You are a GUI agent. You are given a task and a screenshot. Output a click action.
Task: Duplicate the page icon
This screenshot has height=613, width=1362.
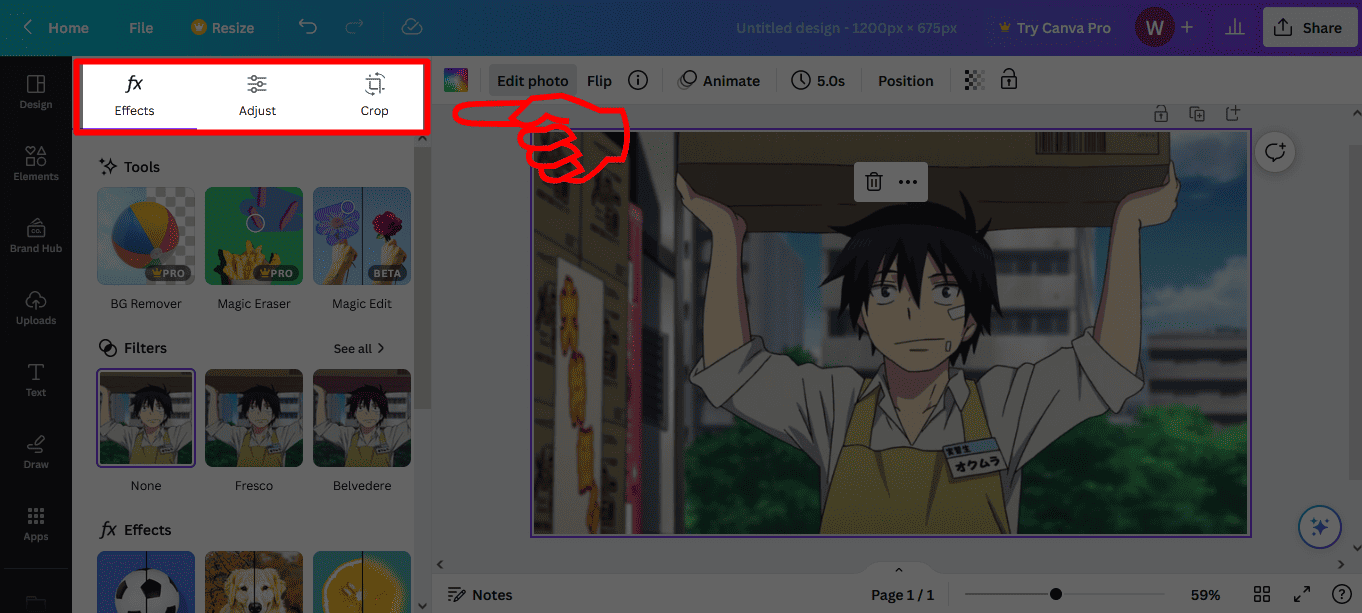(x=1197, y=113)
